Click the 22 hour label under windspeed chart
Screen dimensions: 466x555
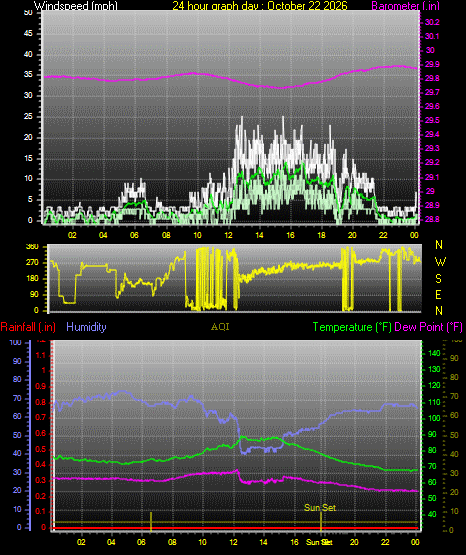(x=383, y=235)
